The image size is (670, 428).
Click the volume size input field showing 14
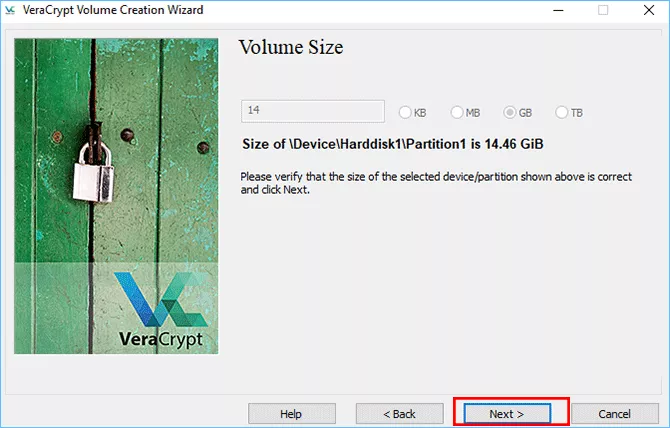click(313, 111)
